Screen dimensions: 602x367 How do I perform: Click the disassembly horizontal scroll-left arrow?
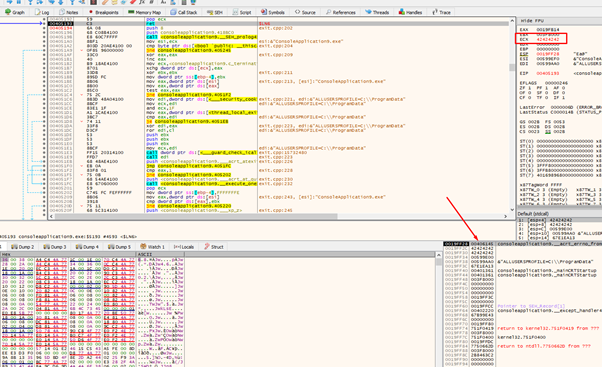coord(51,217)
